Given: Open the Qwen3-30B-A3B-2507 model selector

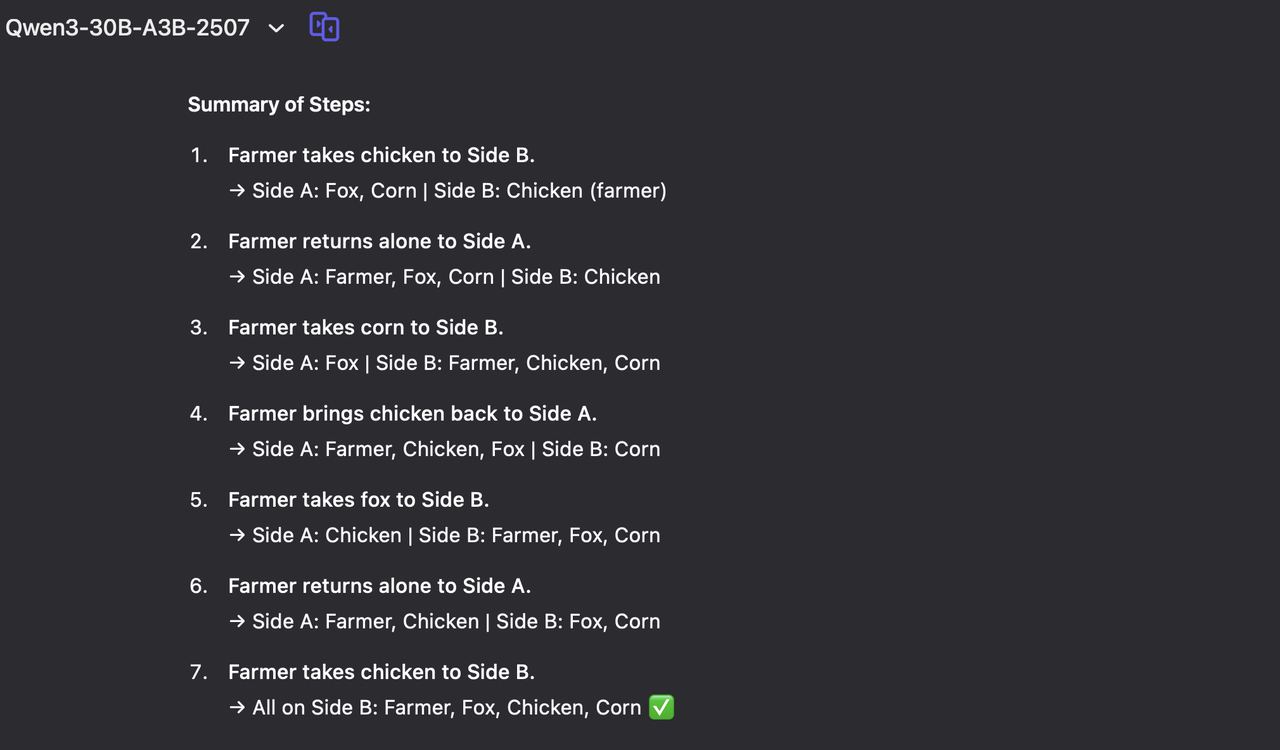Looking at the screenshot, I should tap(127, 28).
